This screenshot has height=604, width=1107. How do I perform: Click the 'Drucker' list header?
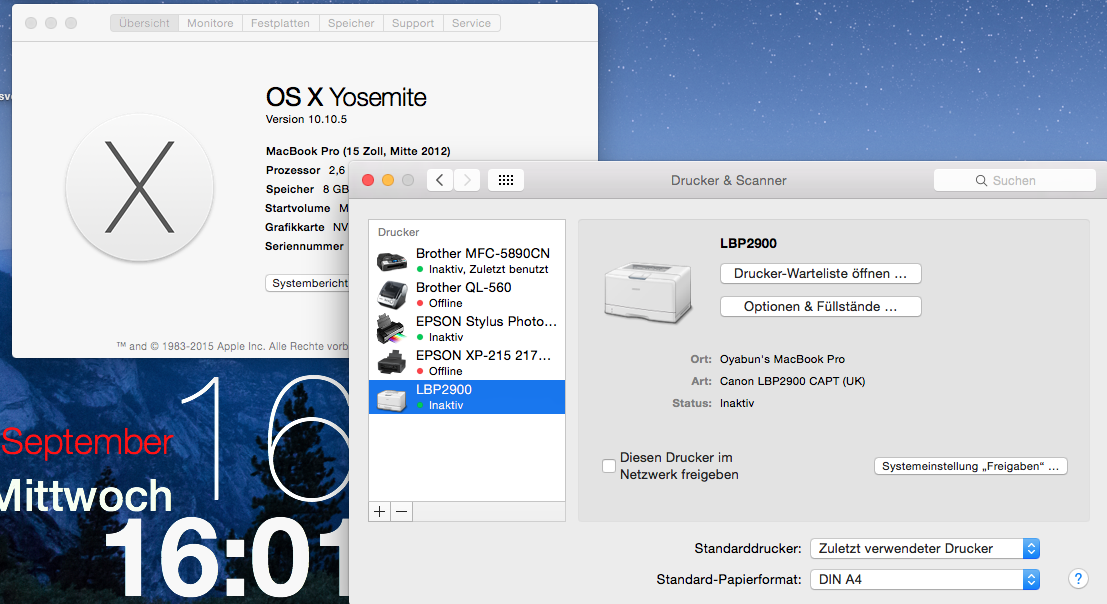398,232
